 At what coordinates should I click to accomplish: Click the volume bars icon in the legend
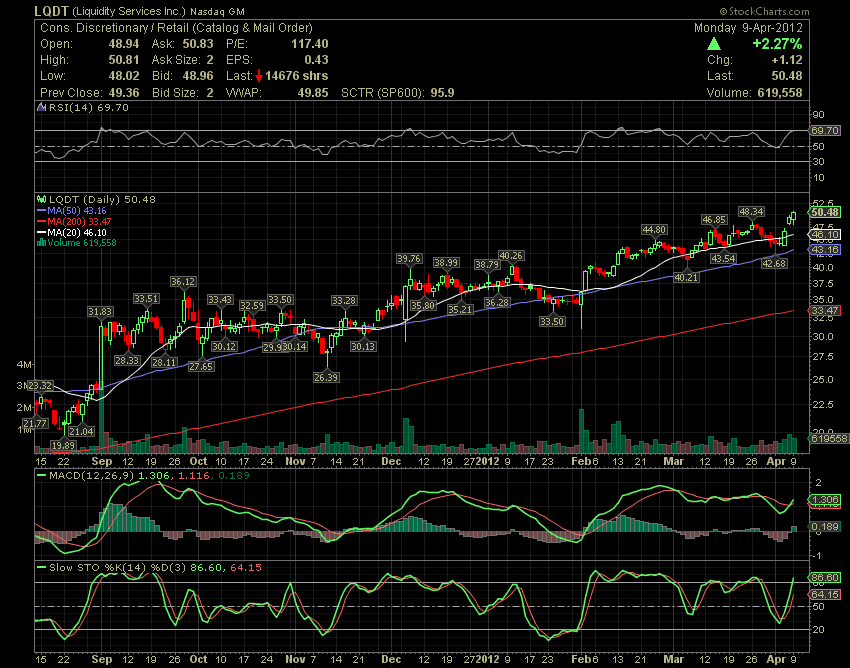coord(41,243)
